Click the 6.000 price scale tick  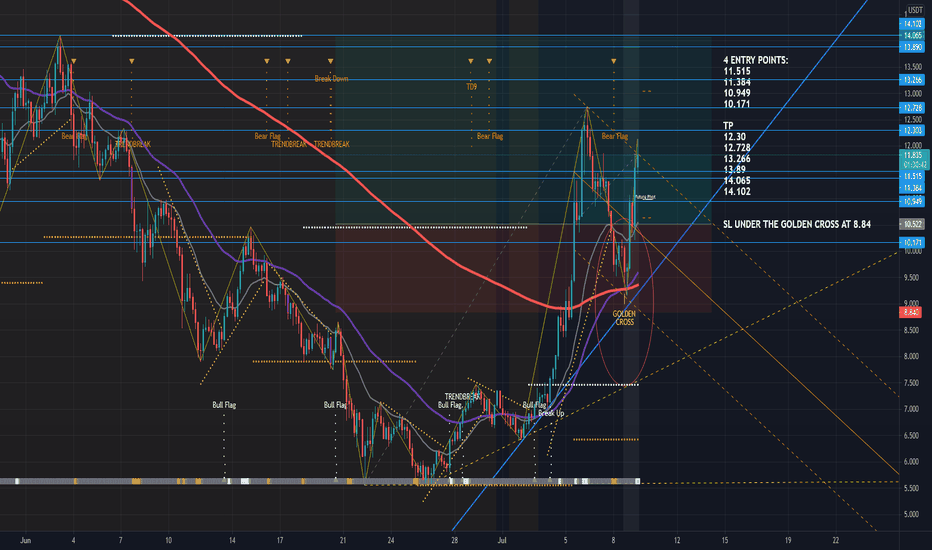912,461
